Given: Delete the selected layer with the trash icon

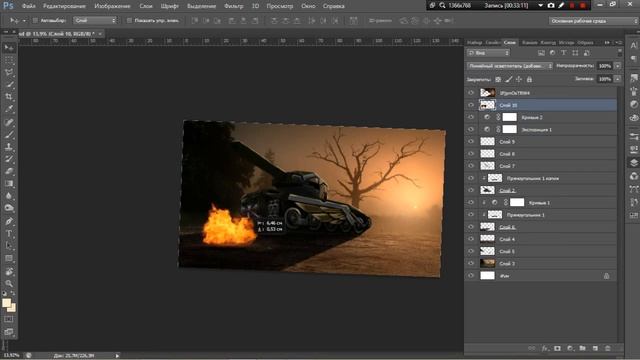Looking at the screenshot, I should coord(608,348).
